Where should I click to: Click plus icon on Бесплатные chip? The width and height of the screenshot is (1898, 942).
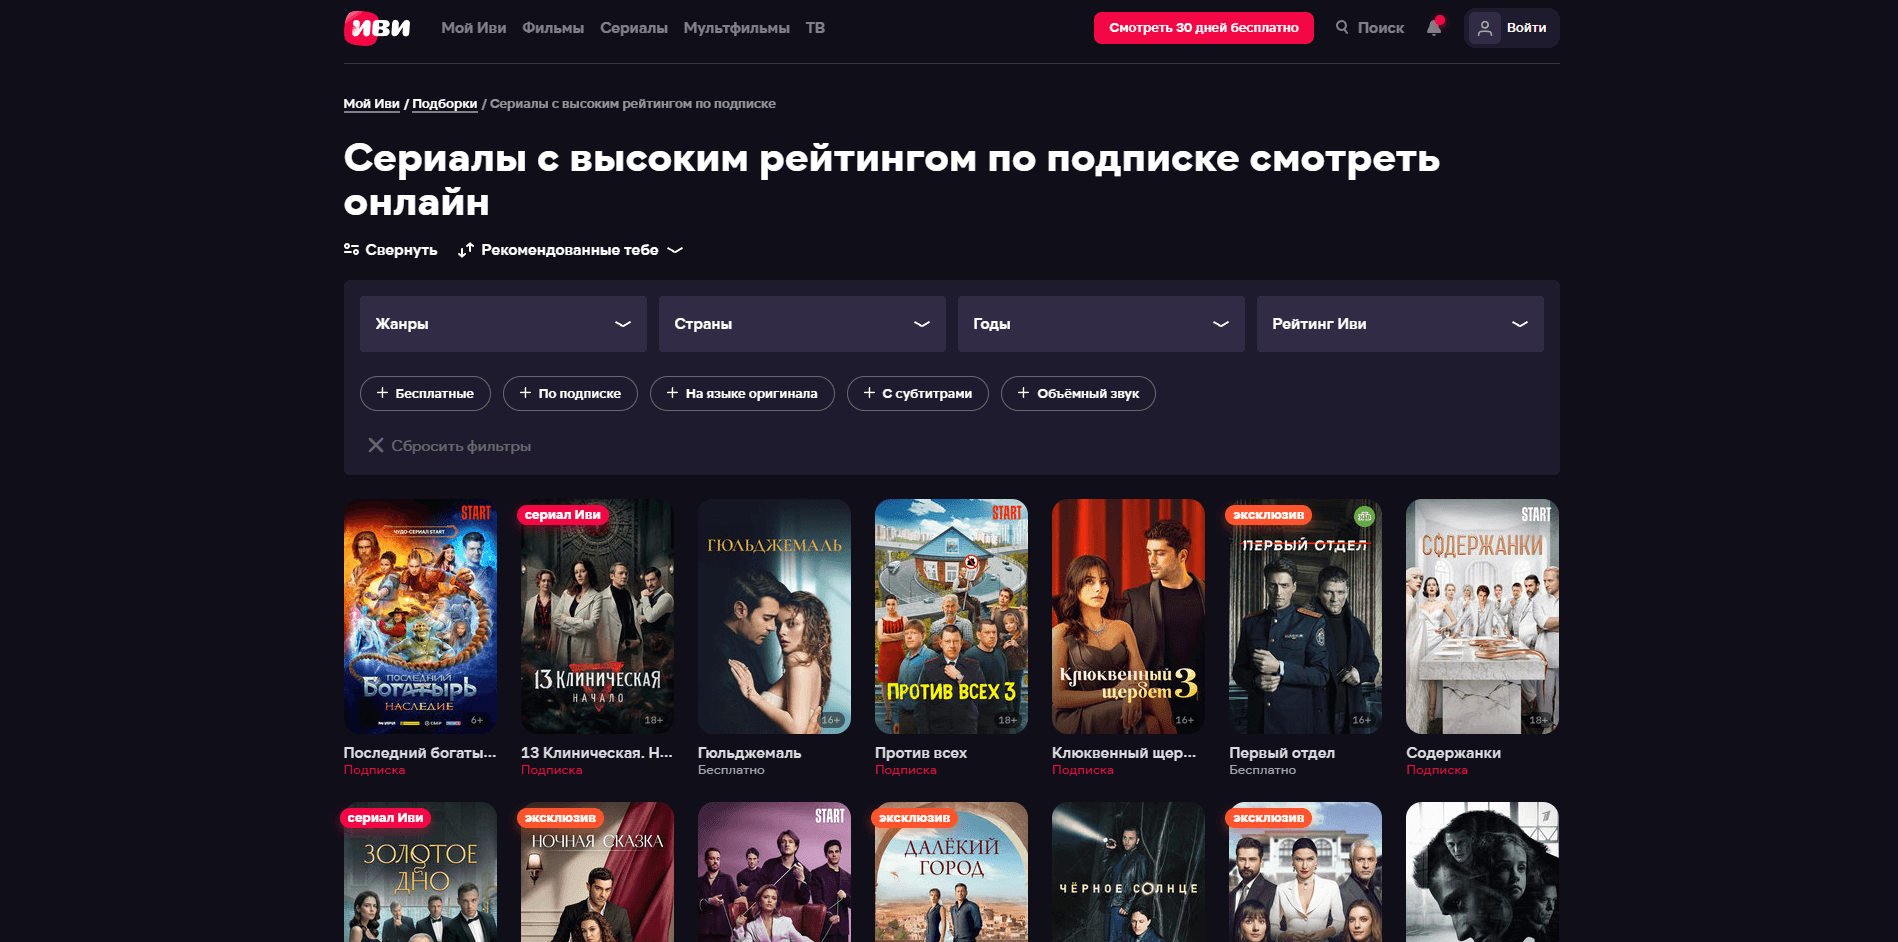[x=382, y=393]
